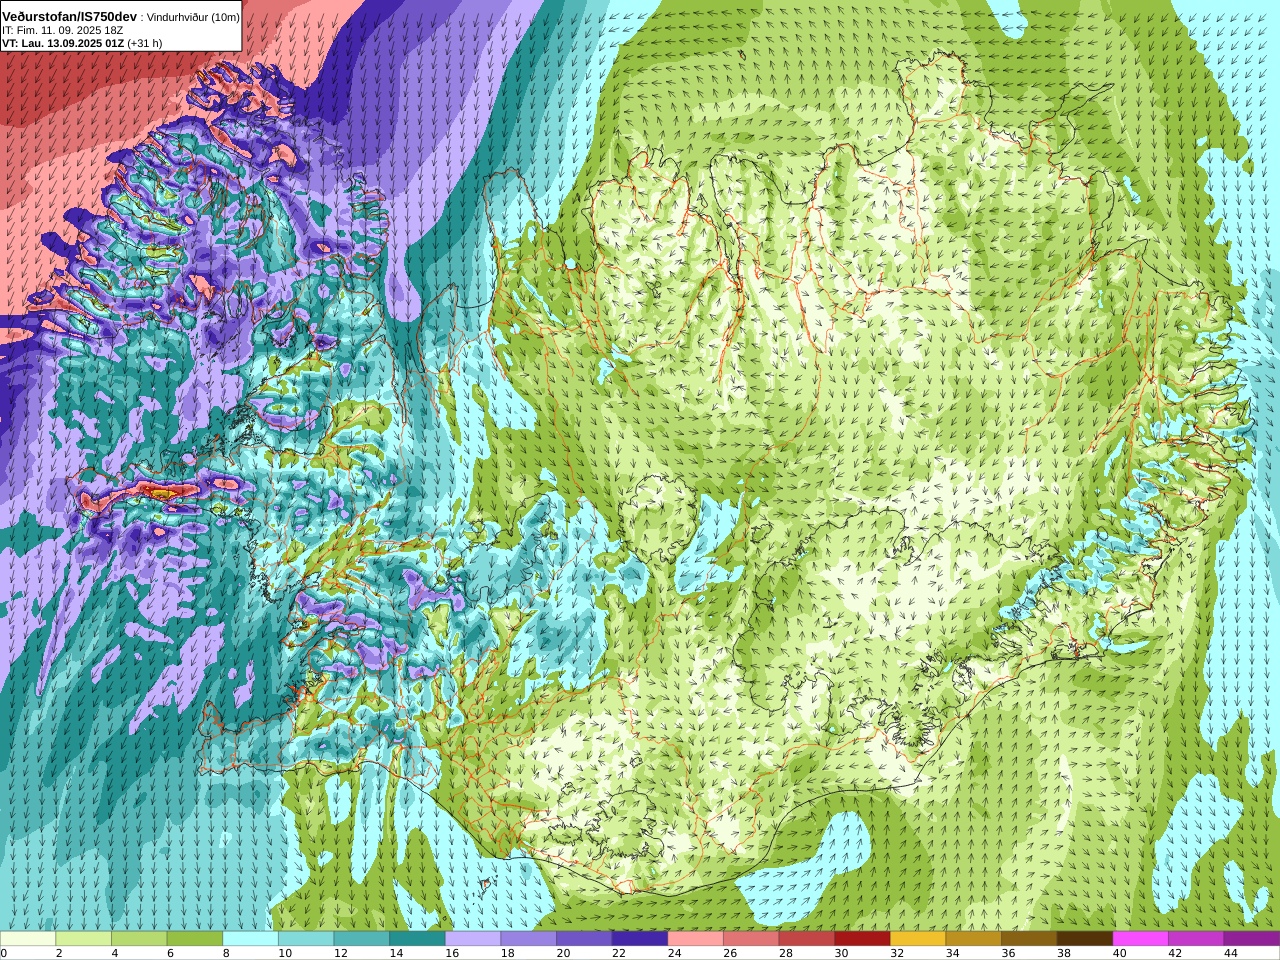Pick the green 4–6 legend swatch
1280x960 pixels.
[139, 939]
